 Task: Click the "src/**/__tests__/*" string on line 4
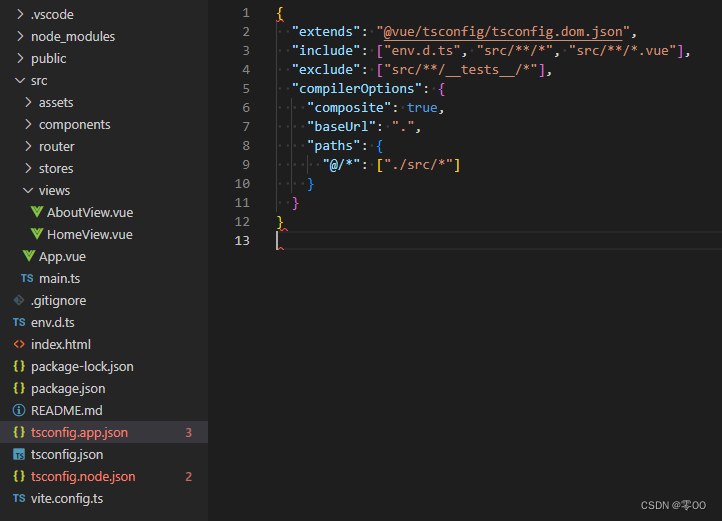[x=460, y=70]
